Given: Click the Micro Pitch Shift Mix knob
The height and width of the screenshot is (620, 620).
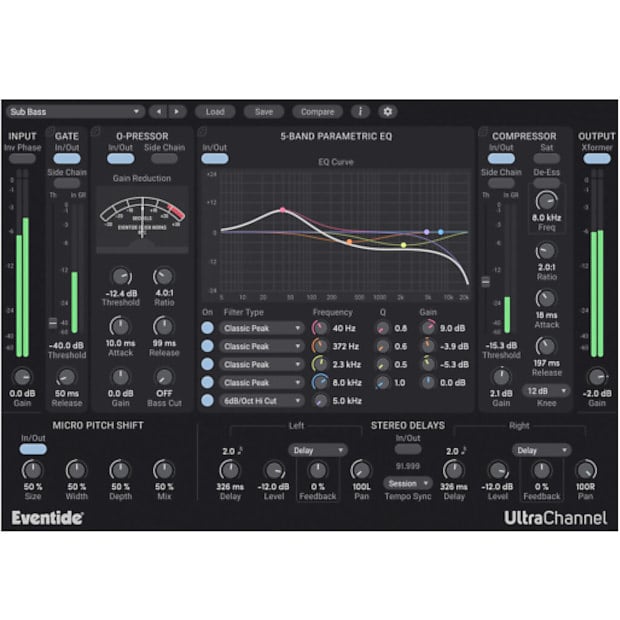Looking at the screenshot, I should [164, 471].
